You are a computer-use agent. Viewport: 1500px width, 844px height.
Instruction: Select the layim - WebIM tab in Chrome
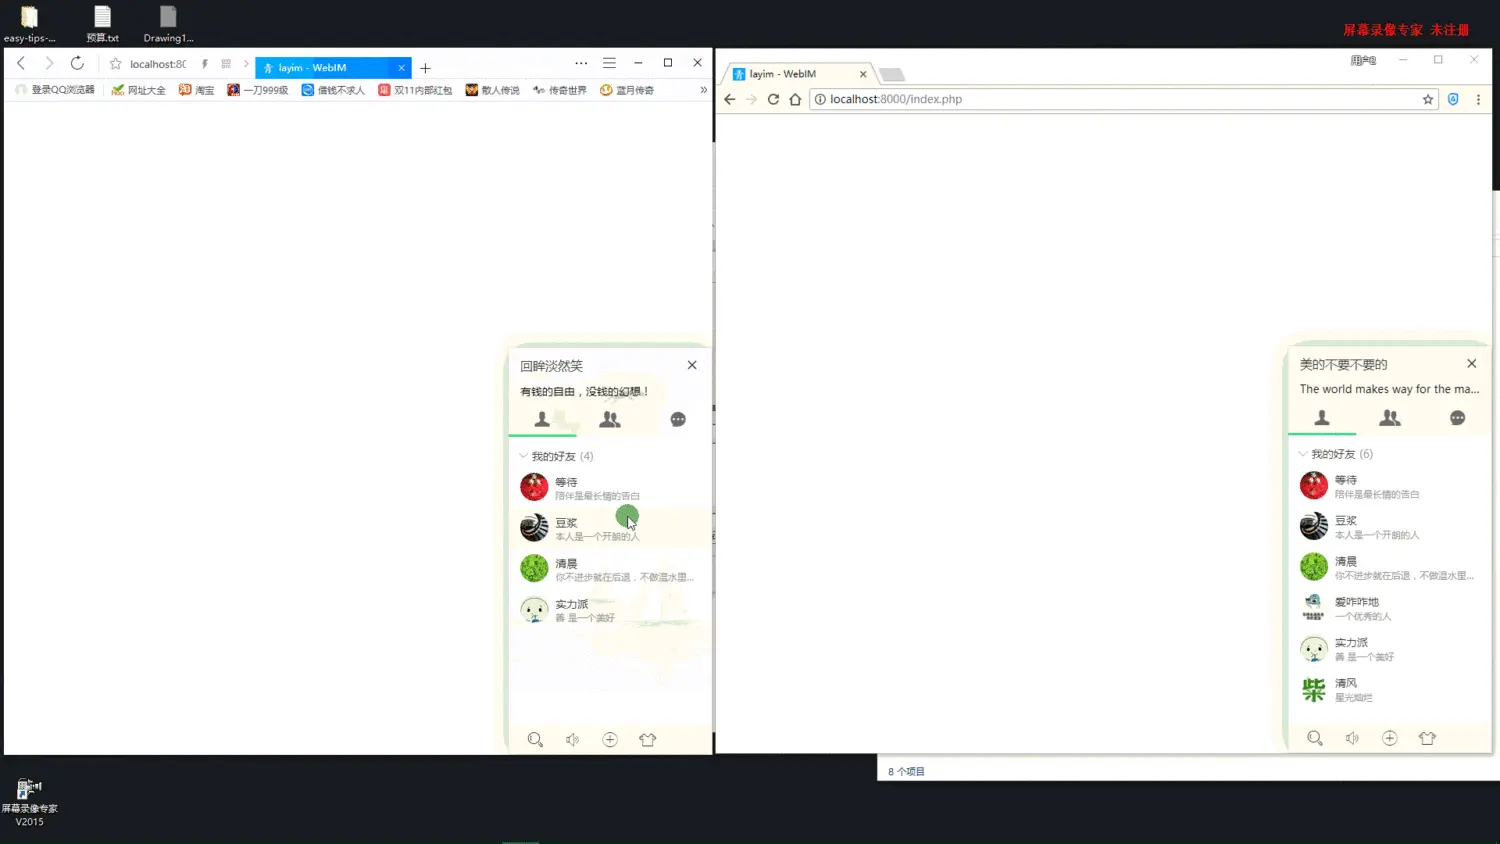point(800,74)
